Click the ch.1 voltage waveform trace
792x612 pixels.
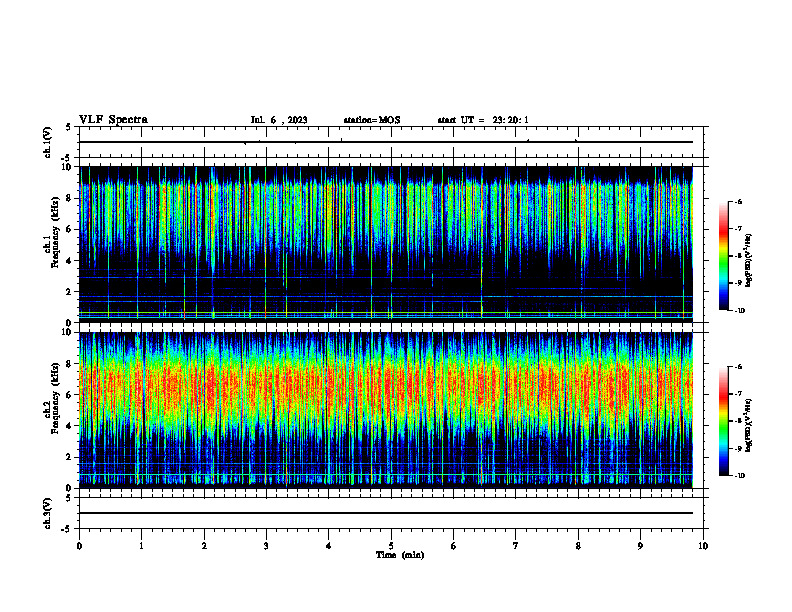pyautogui.click(x=386, y=142)
